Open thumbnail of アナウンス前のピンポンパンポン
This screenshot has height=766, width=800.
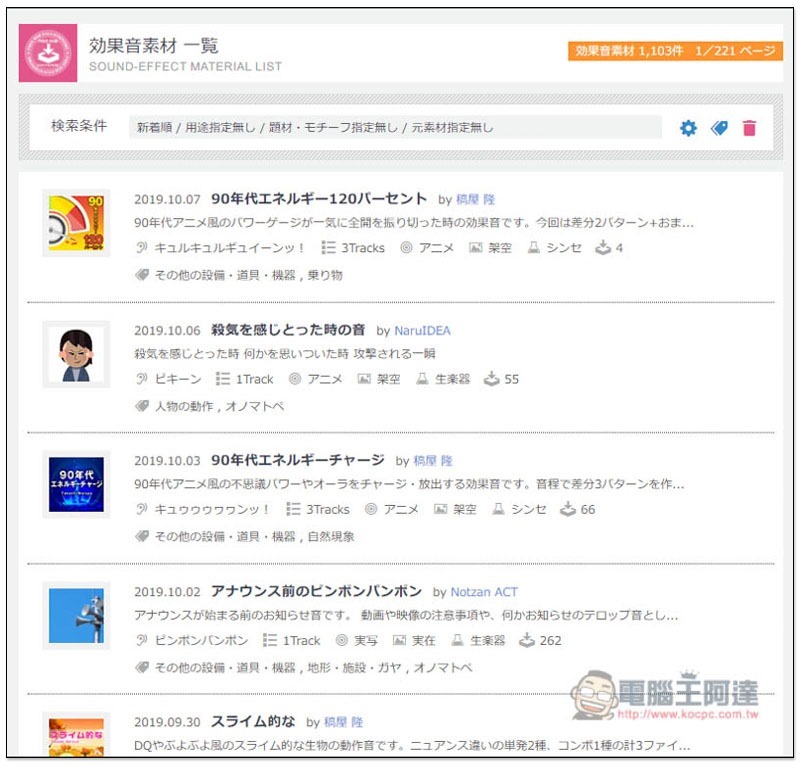[76, 615]
